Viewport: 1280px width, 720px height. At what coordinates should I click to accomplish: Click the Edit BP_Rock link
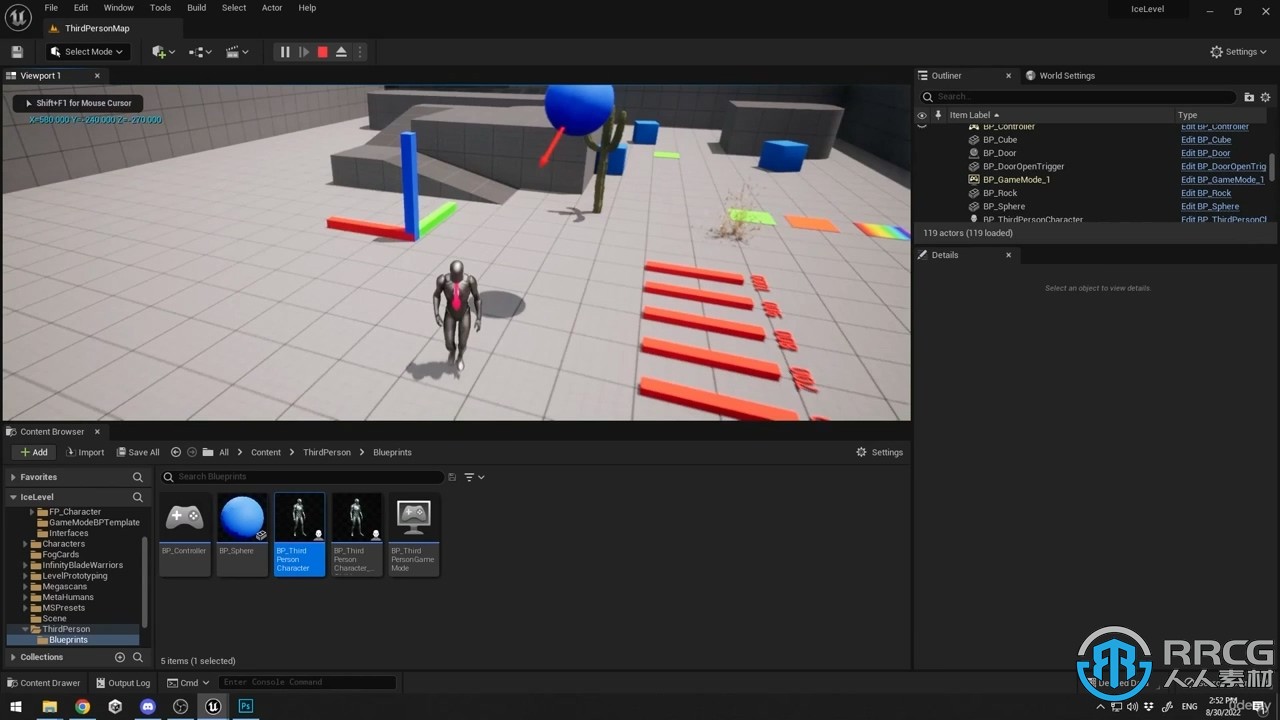[x=1206, y=193]
